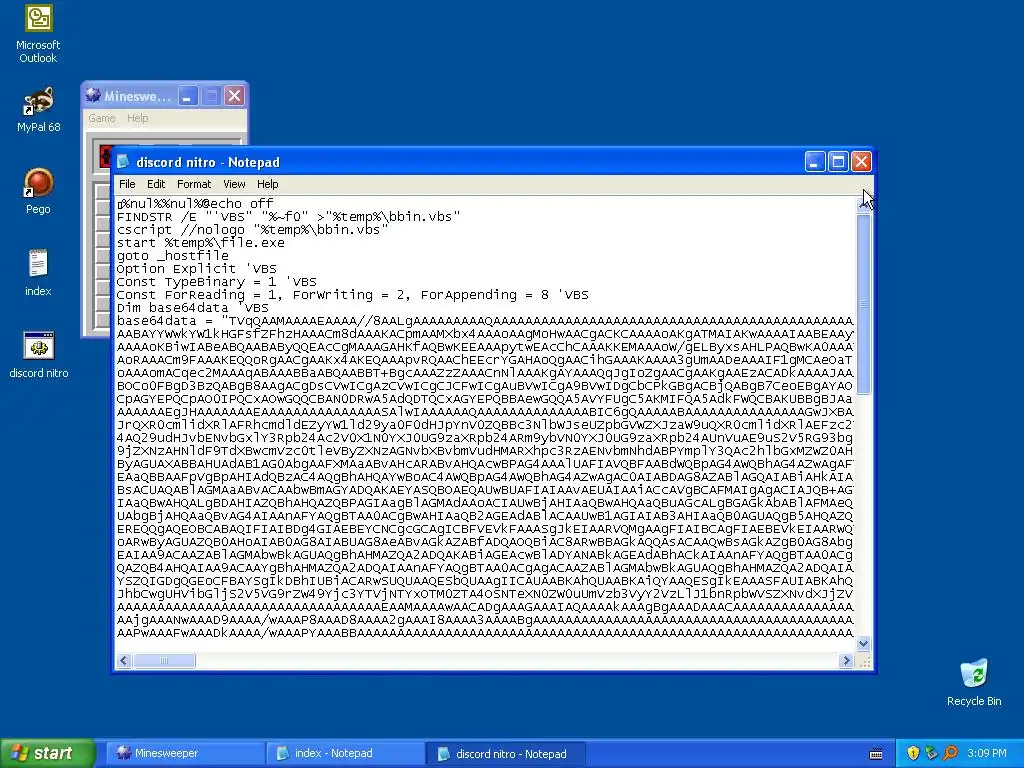Select the Recycle Bin icon
Viewport: 1024px width, 768px height.
(974, 682)
